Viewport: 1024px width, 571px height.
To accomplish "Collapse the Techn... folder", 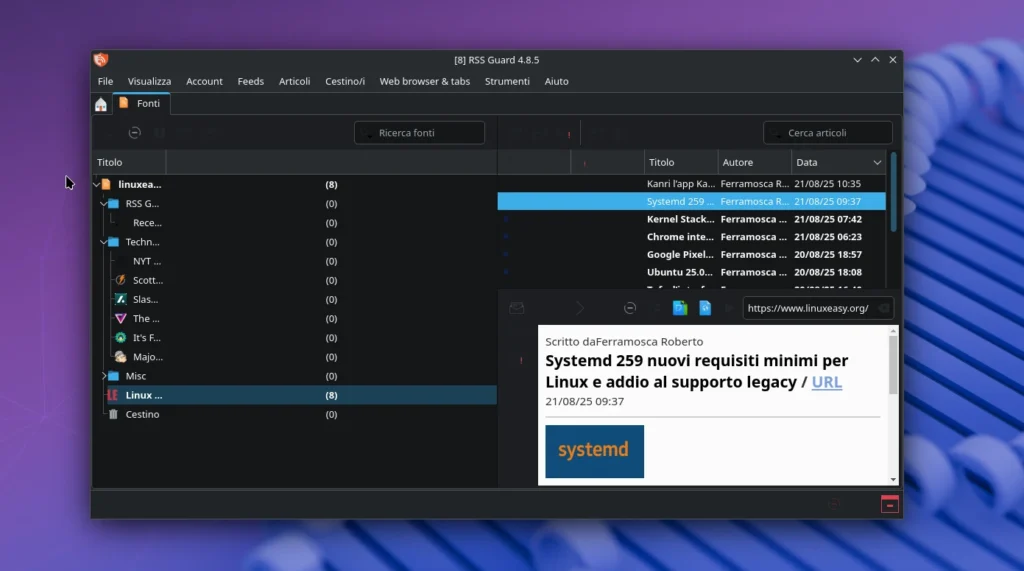I will coord(104,242).
